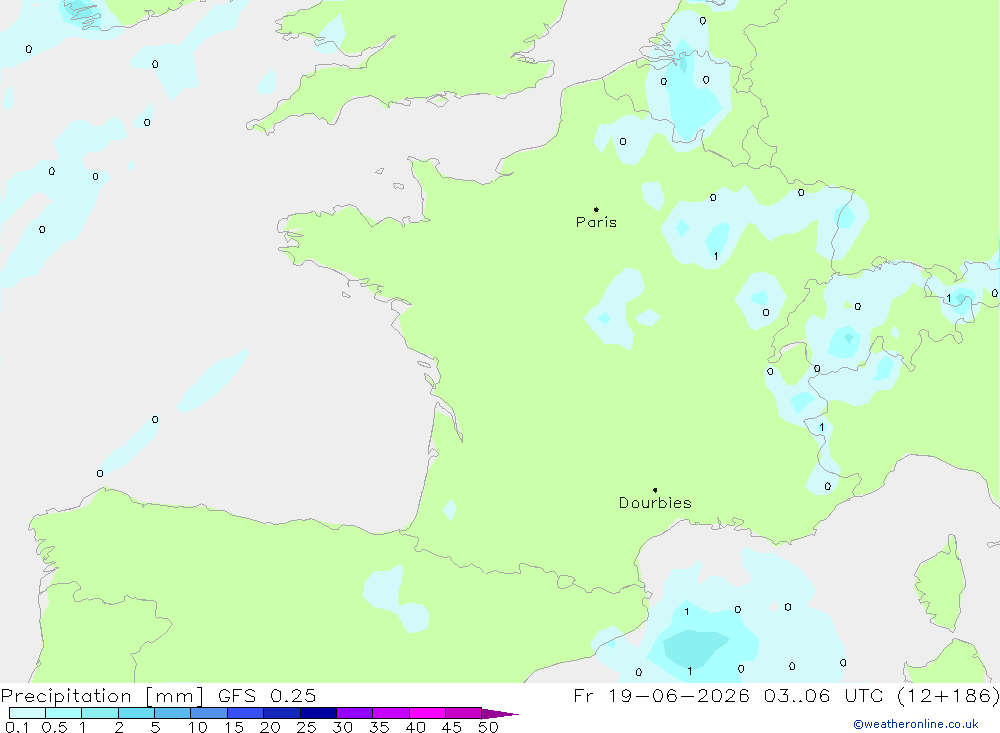Click the 1–2 mm legend color swatch
This screenshot has height=733, width=1000.
coord(100,713)
